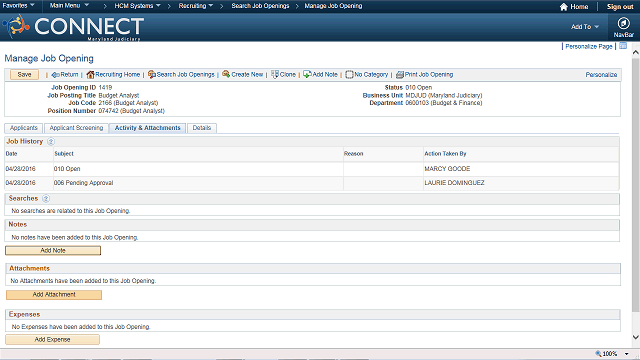Viewport: 640px width, 360px height.
Task: Open the Favorites dropdown menu
Action: tap(18, 6)
